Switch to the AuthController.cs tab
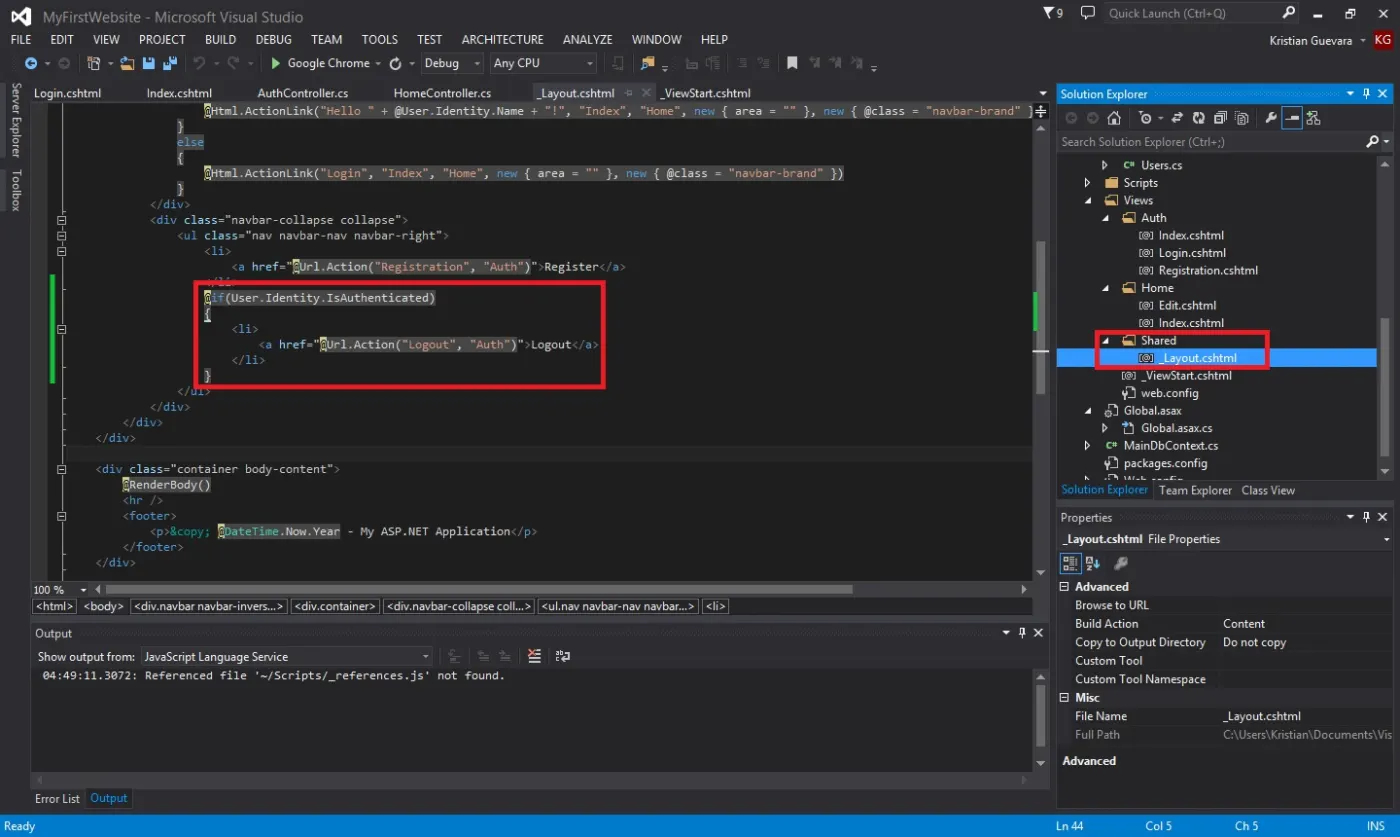Image resolution: width=1400 pixels, height=837 pixels. (x=303, y=93)
